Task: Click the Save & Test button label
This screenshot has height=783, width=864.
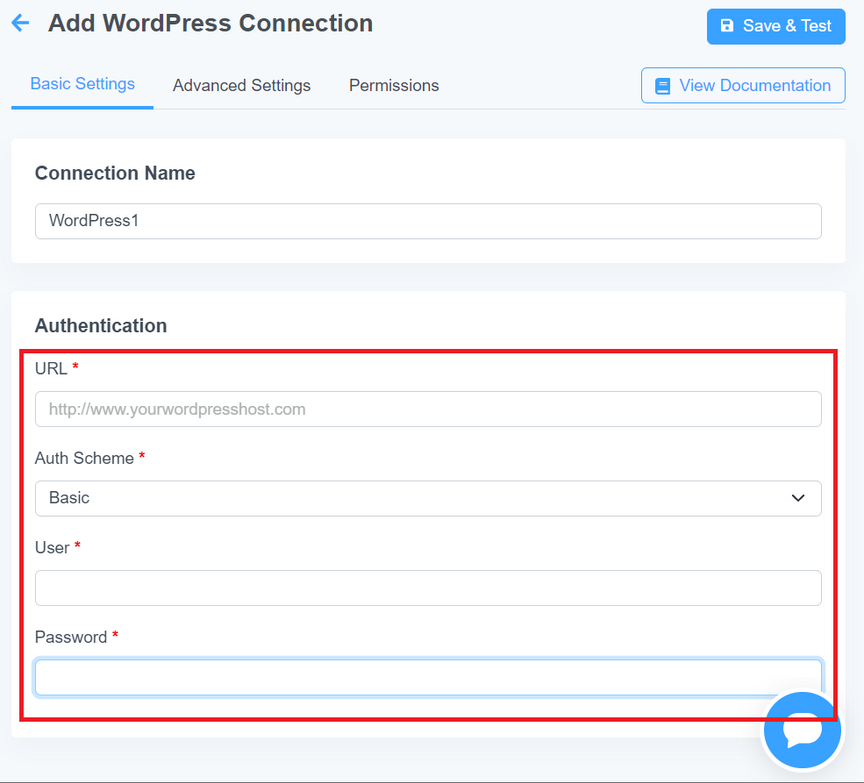Action: coord(787,25)
